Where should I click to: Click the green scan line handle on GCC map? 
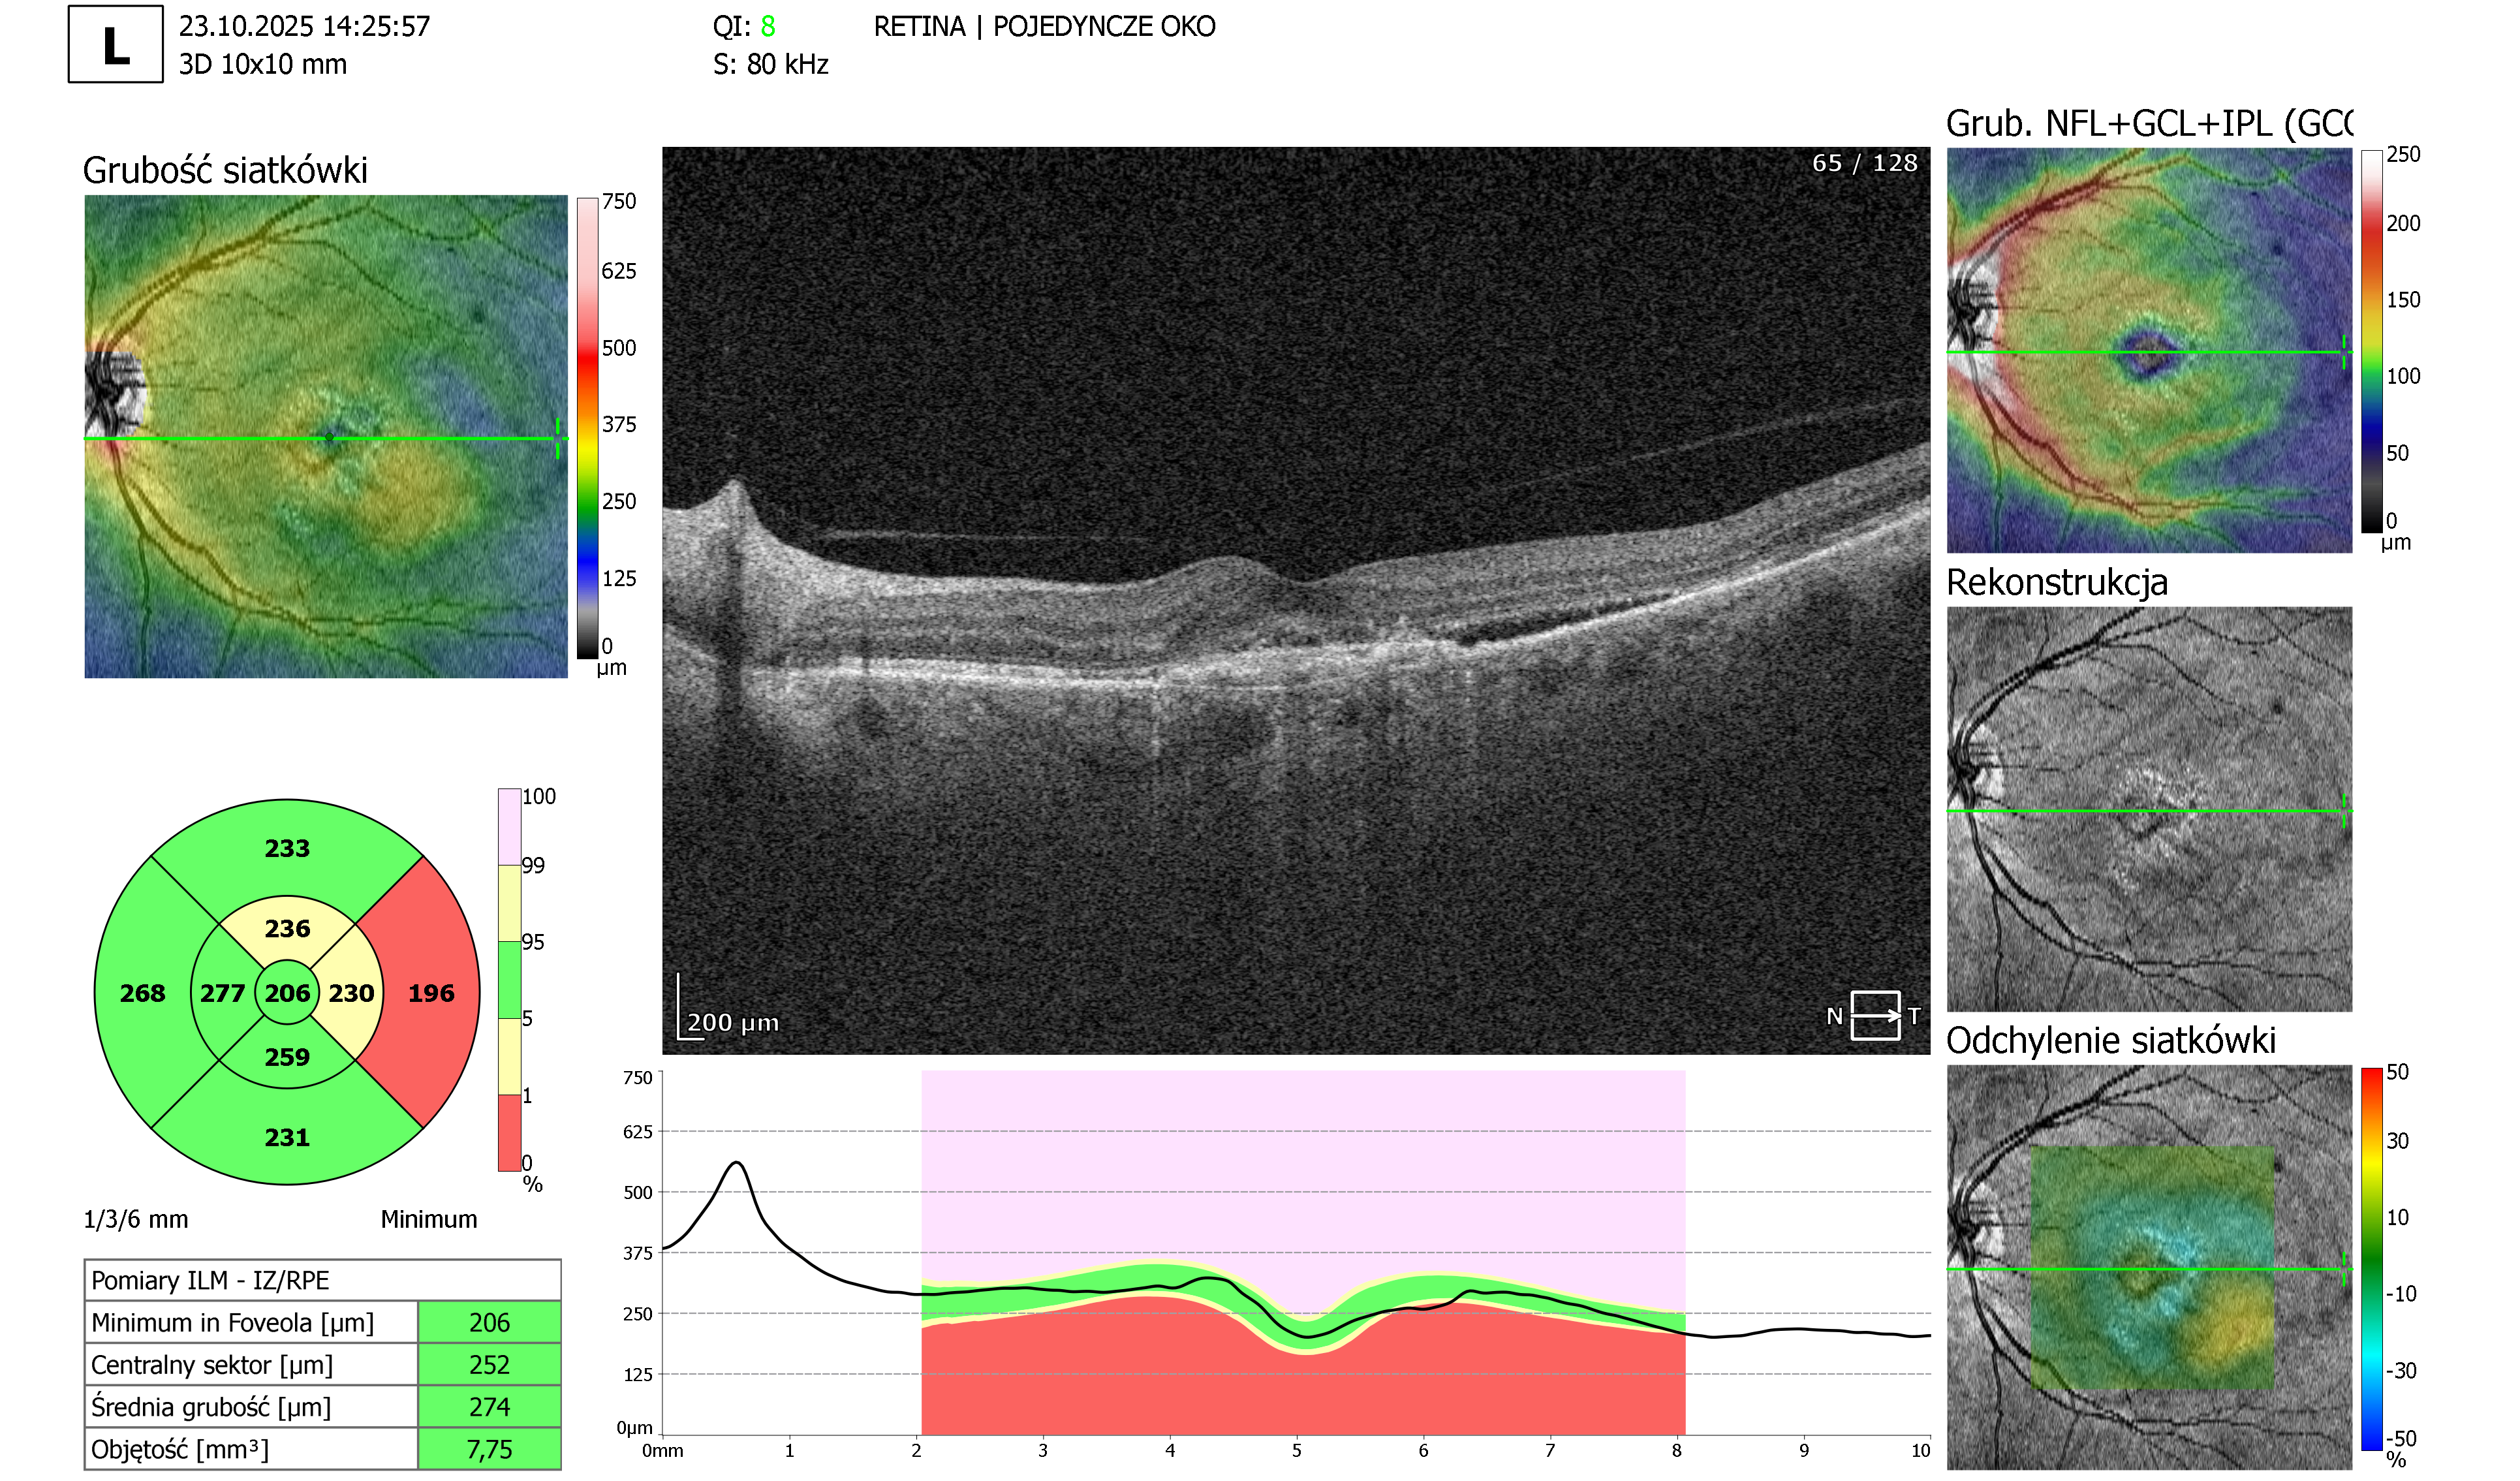pos(2344,352)
